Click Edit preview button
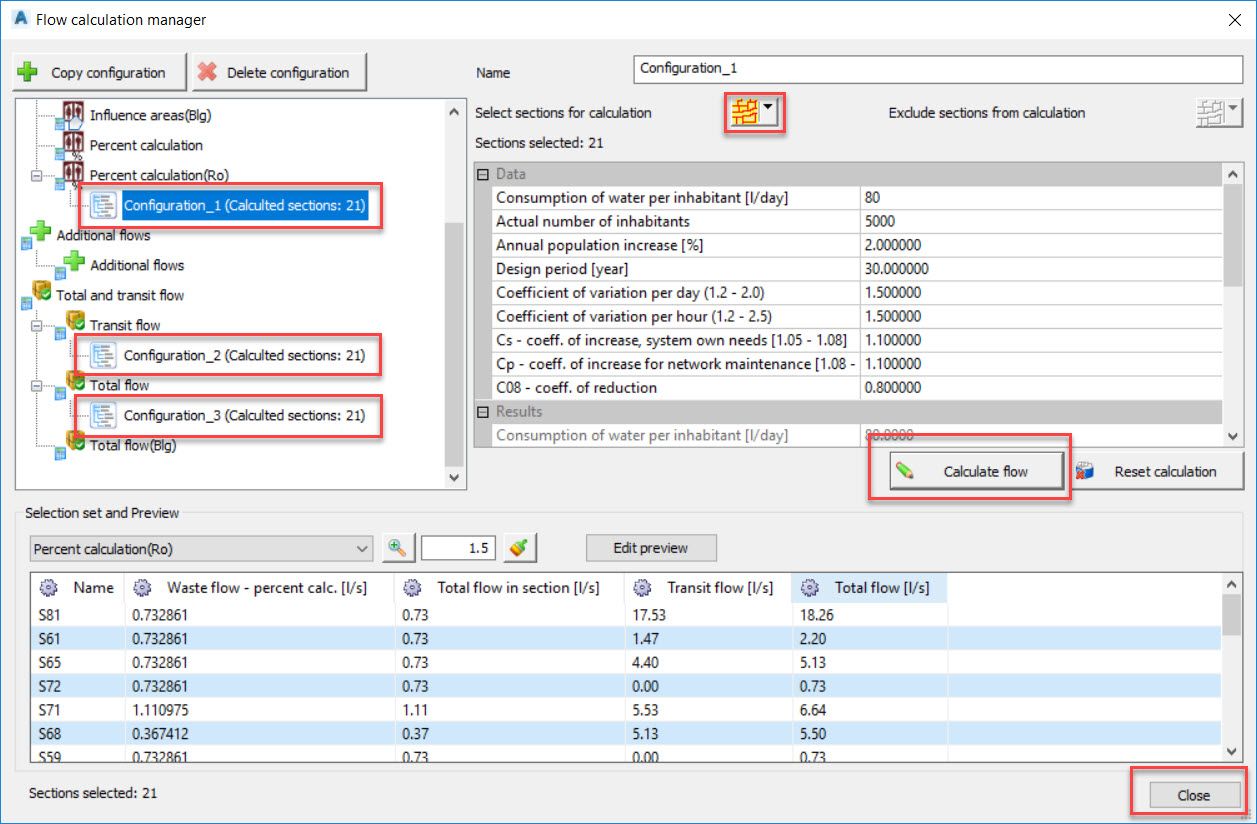The image size is (1257, 824). point(651,548)
